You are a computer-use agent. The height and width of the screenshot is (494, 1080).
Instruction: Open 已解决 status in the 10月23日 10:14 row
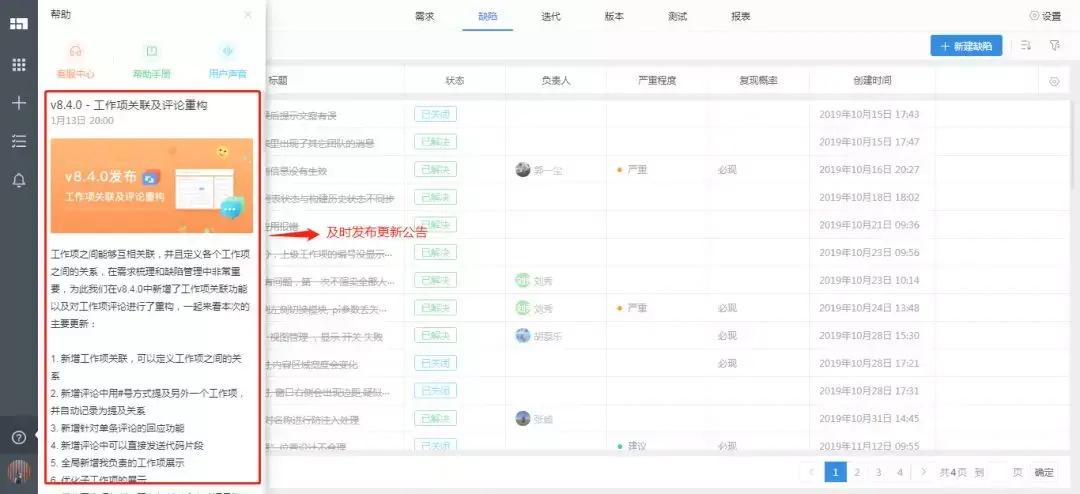point(435,280)
